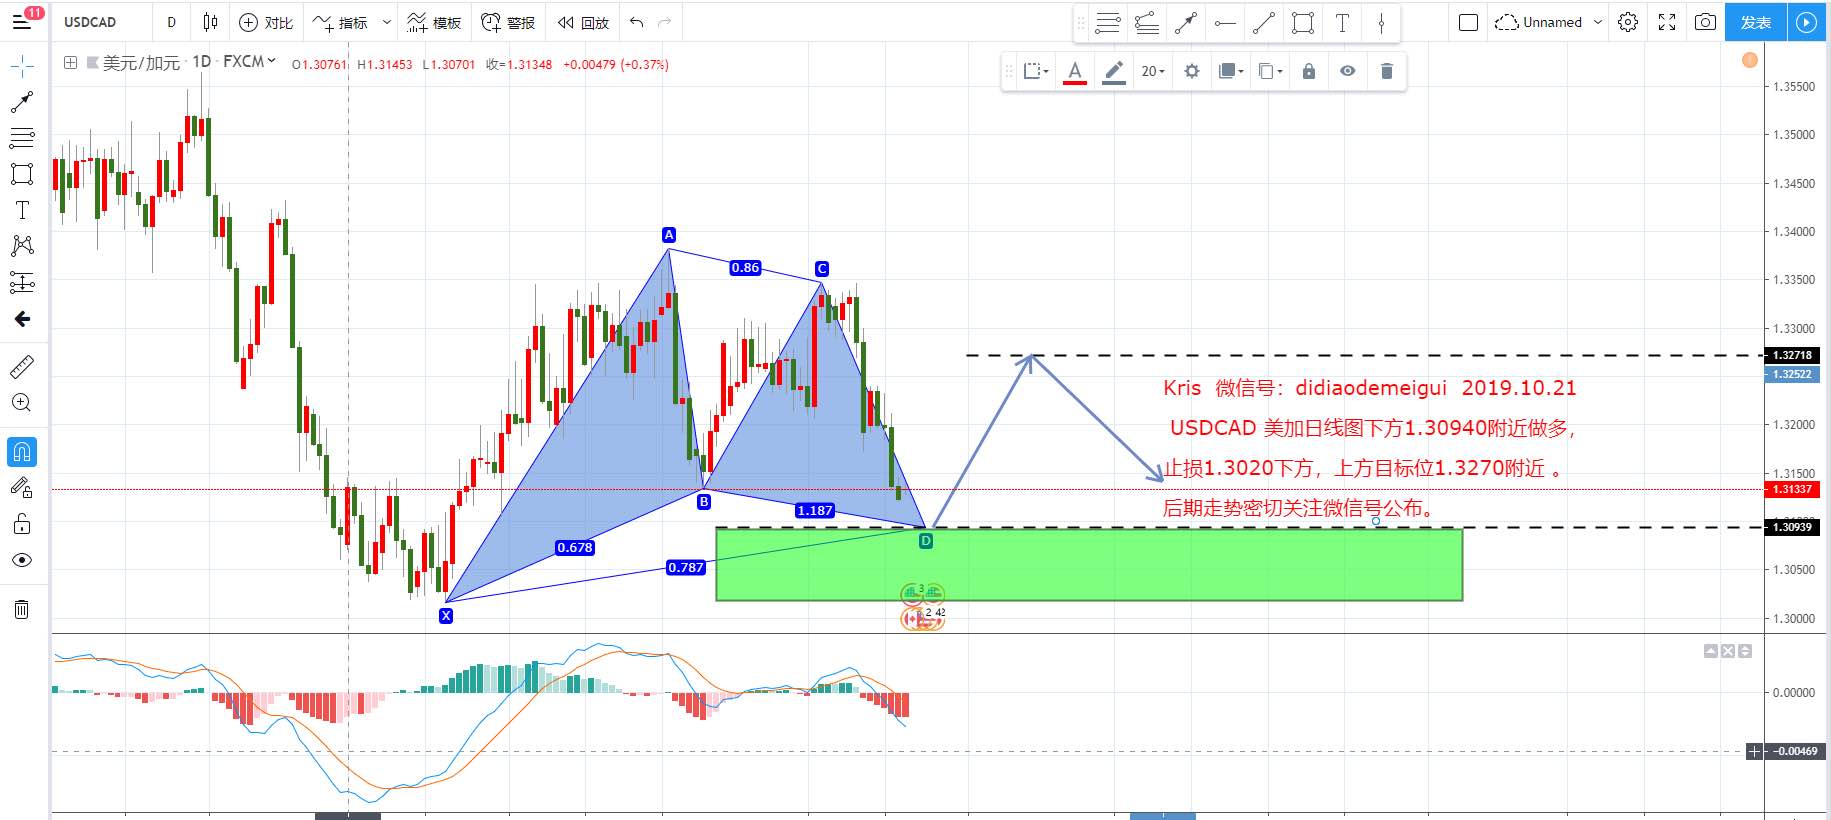Image resolution: width=1831 pixels, height=820 pixels.
Task: Open the visual order layers dropdown
Action: [x=1231, y=71]
